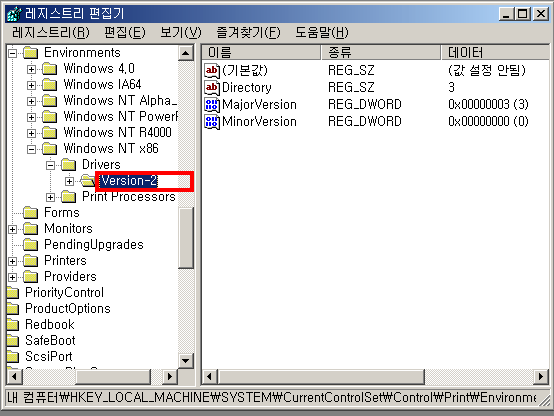Select the Printers tree item

tap(65, 261)
